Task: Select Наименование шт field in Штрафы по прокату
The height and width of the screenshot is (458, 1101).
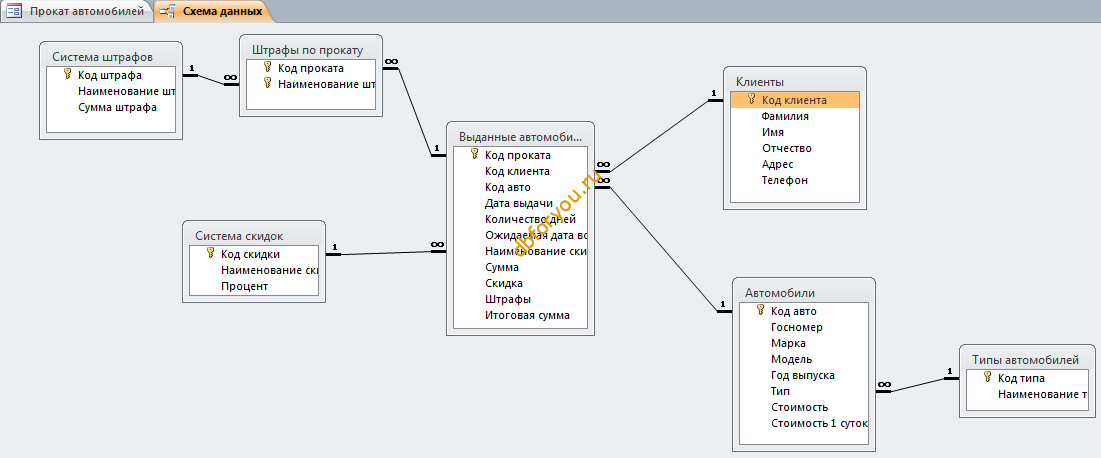Action: pyautogui.click(x=311, y=84)
